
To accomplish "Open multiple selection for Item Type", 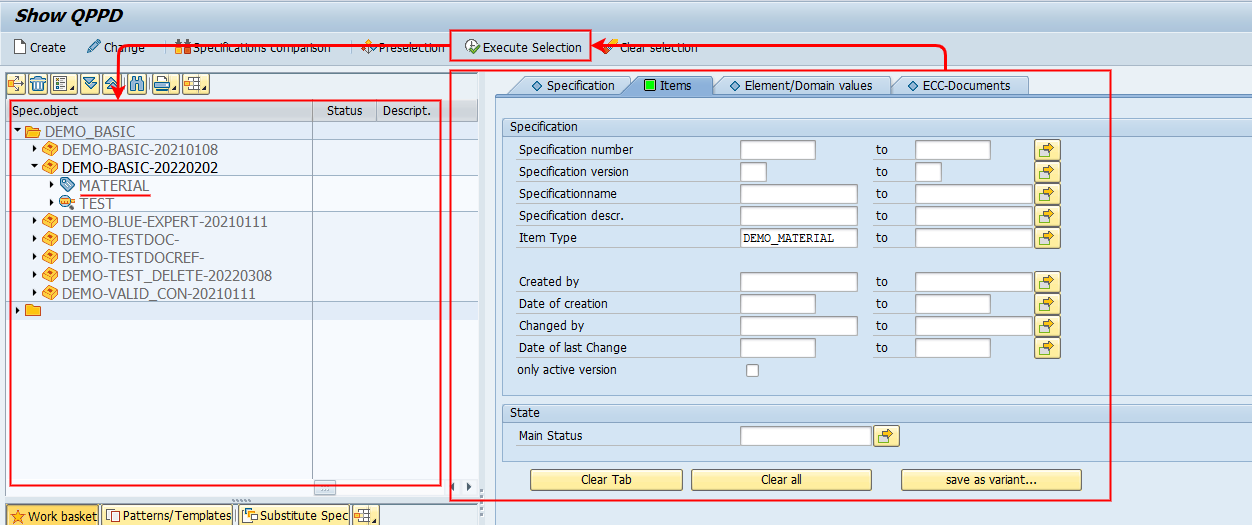I will [x=1047, y=238].
